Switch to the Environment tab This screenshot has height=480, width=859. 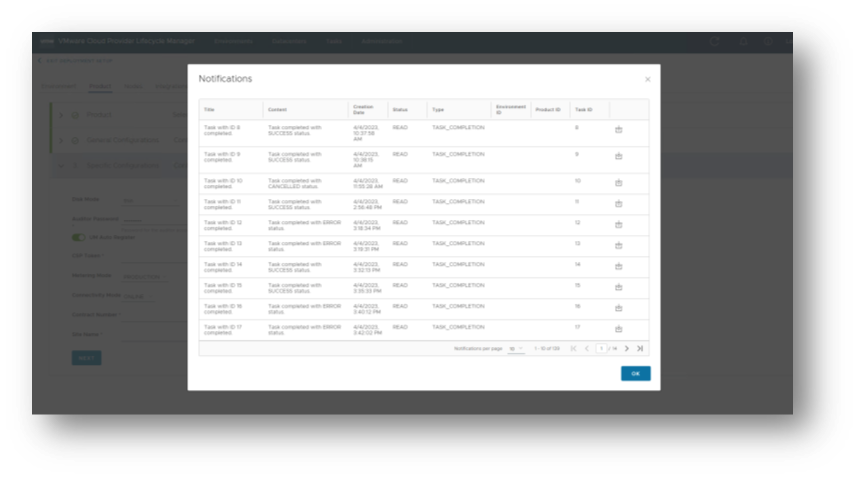click(59, 86)
